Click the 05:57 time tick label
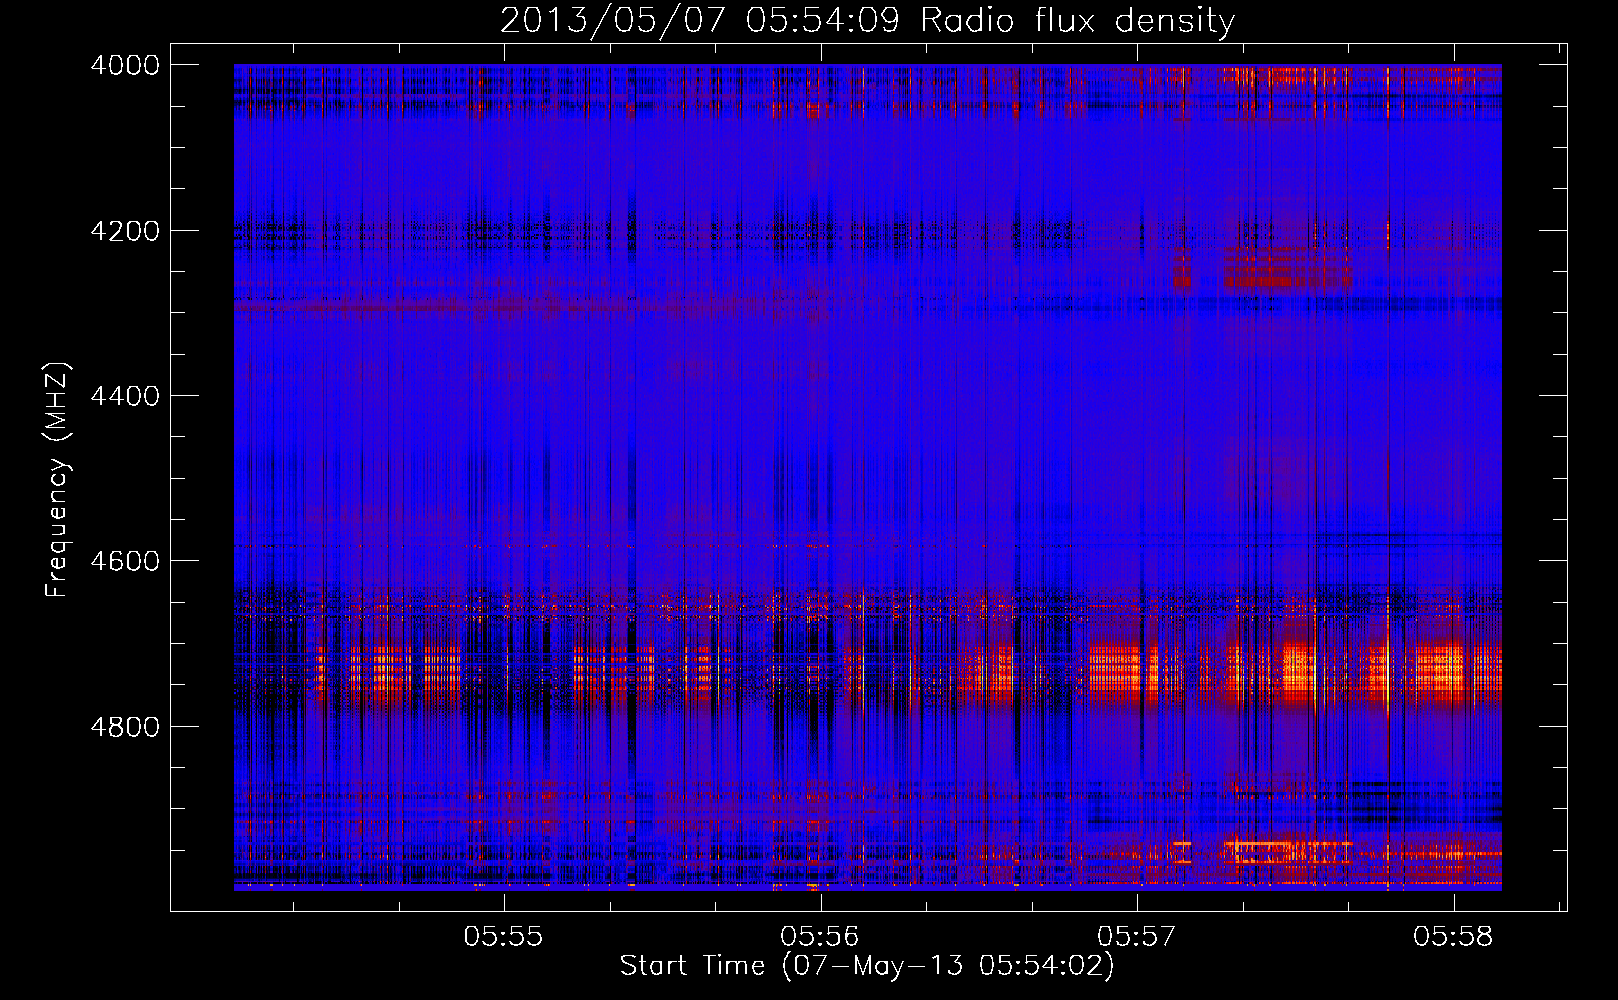The width and height of the screenshot is (1618, 1000). click(x=1136, y=936)
